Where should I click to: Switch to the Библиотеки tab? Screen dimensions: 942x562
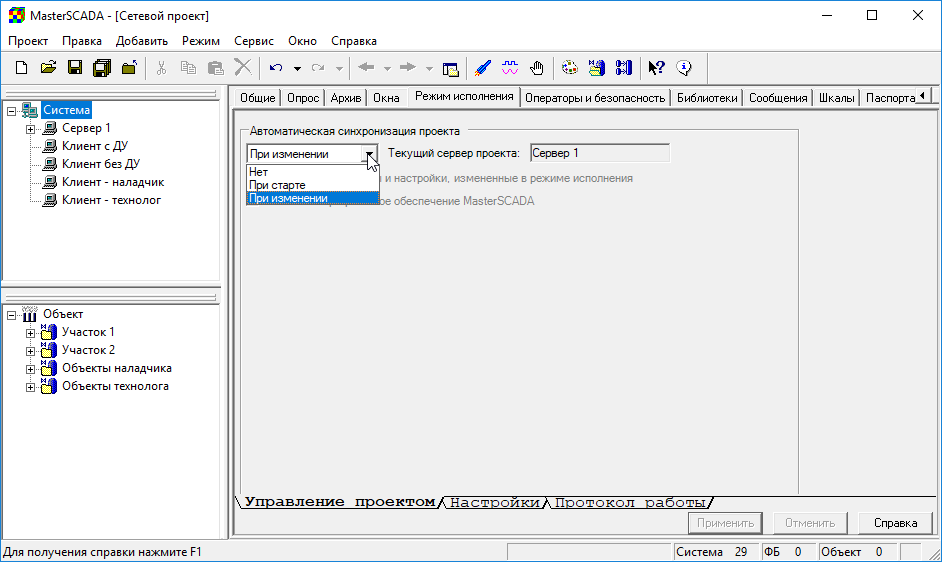(x=707, y=98)
